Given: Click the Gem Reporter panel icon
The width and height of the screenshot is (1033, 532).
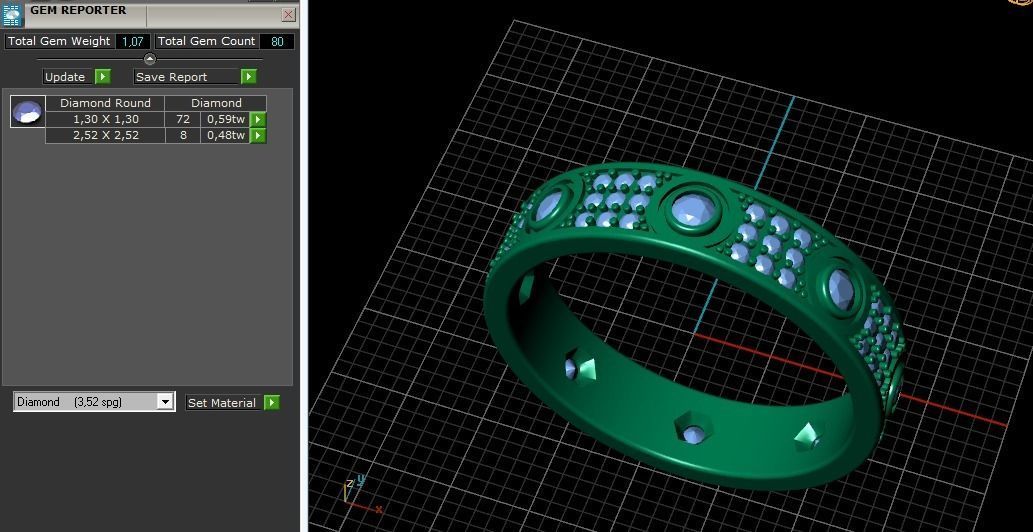Looking at the screenshot, I should [x=13, y=14].
